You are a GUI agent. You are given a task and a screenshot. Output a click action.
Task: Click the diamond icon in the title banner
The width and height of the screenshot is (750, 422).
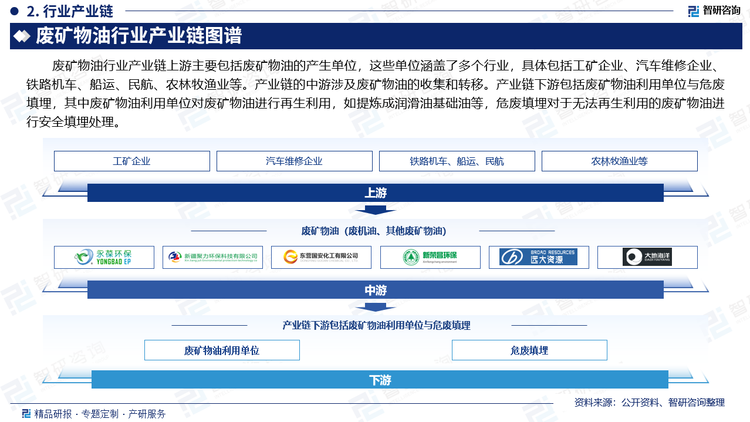[22, 36]
